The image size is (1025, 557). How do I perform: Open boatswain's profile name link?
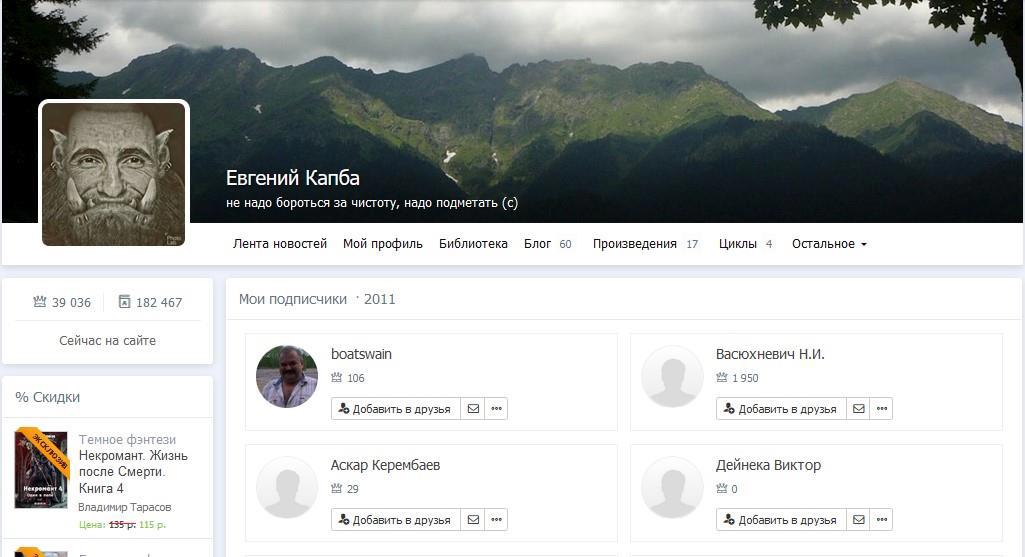(x=361, y=354)
